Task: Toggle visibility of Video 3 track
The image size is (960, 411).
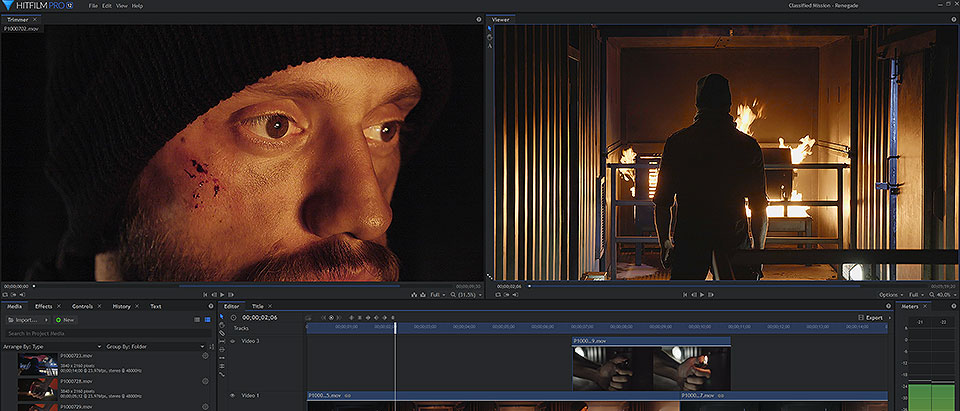Action: (x=232, y=341)
